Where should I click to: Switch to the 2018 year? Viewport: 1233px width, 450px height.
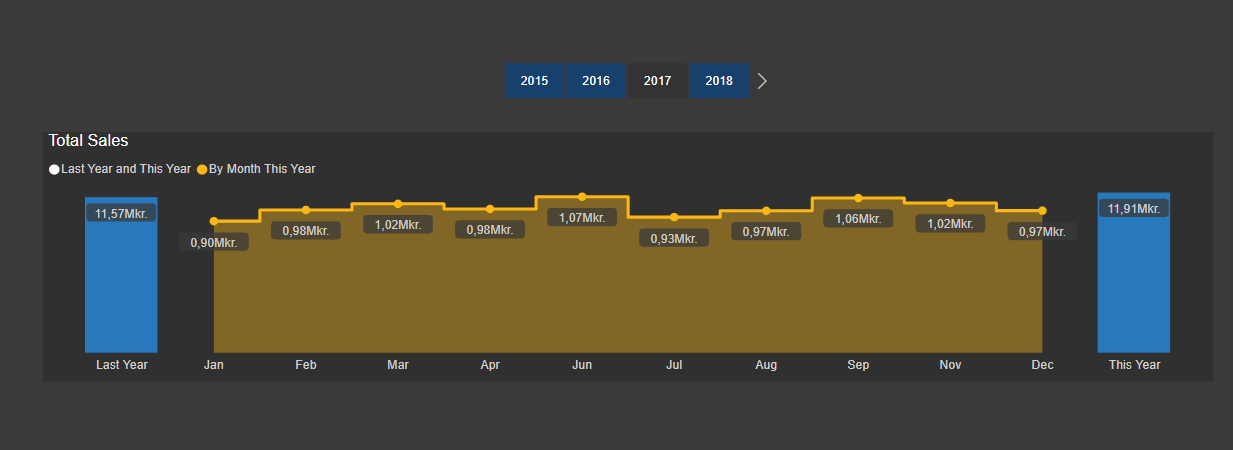pyautogui.click(x=718, y=81)
